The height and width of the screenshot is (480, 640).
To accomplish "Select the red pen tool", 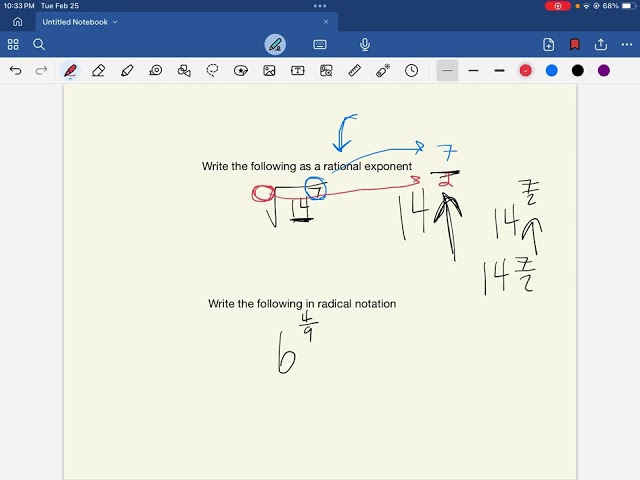I will pyautogui.click(x=70, y=71).
